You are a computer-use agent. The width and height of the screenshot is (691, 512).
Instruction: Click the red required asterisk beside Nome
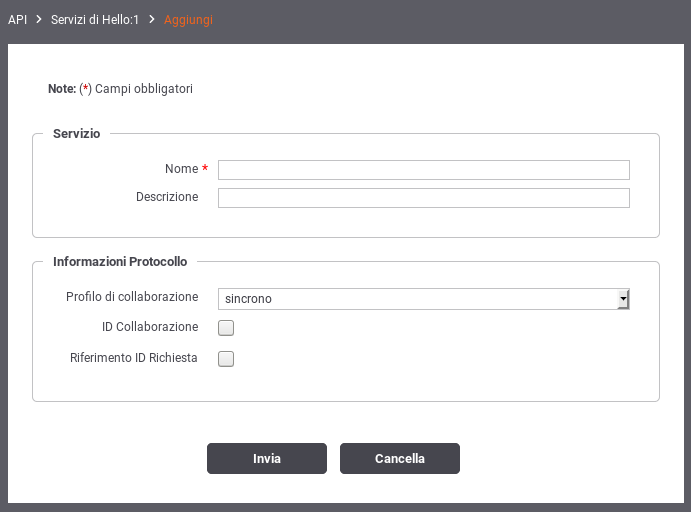[205, 168]
